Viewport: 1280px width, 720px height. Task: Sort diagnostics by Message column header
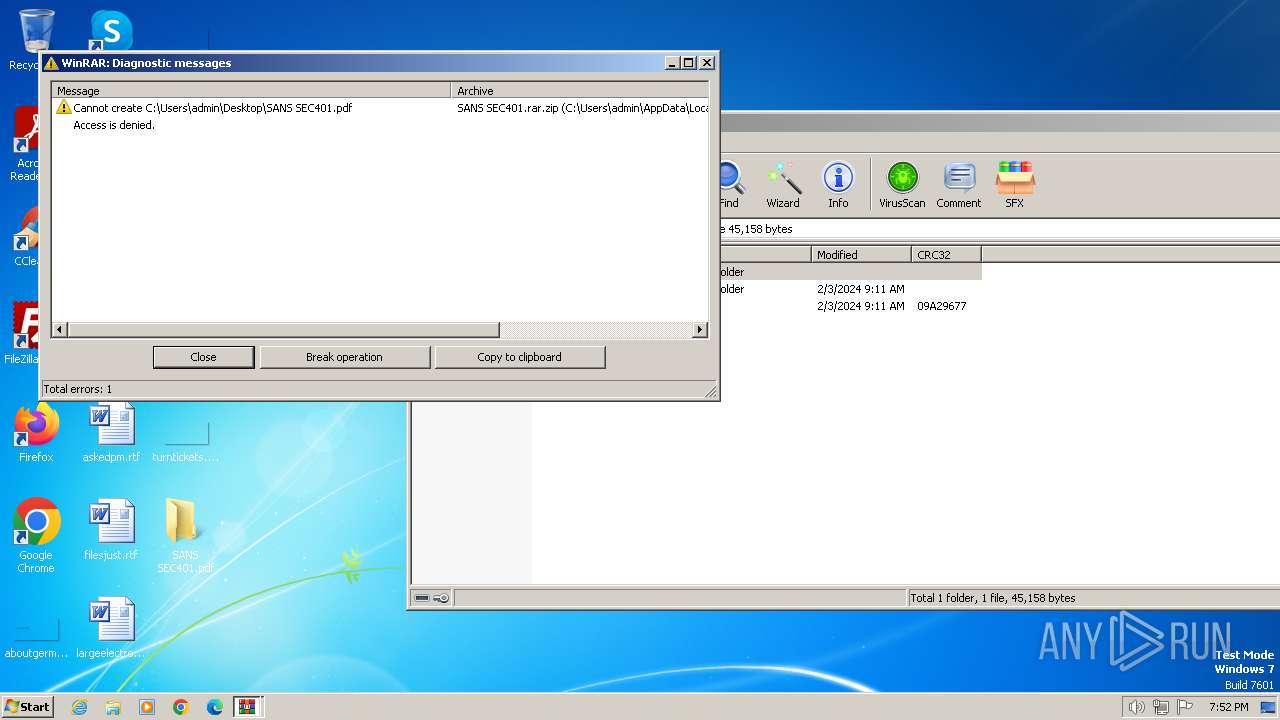tap(251, 90)
